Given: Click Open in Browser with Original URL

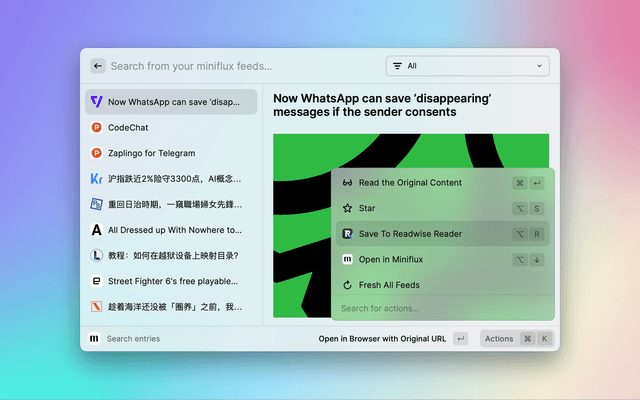Looking at the screenshot, I should point(382,339).
